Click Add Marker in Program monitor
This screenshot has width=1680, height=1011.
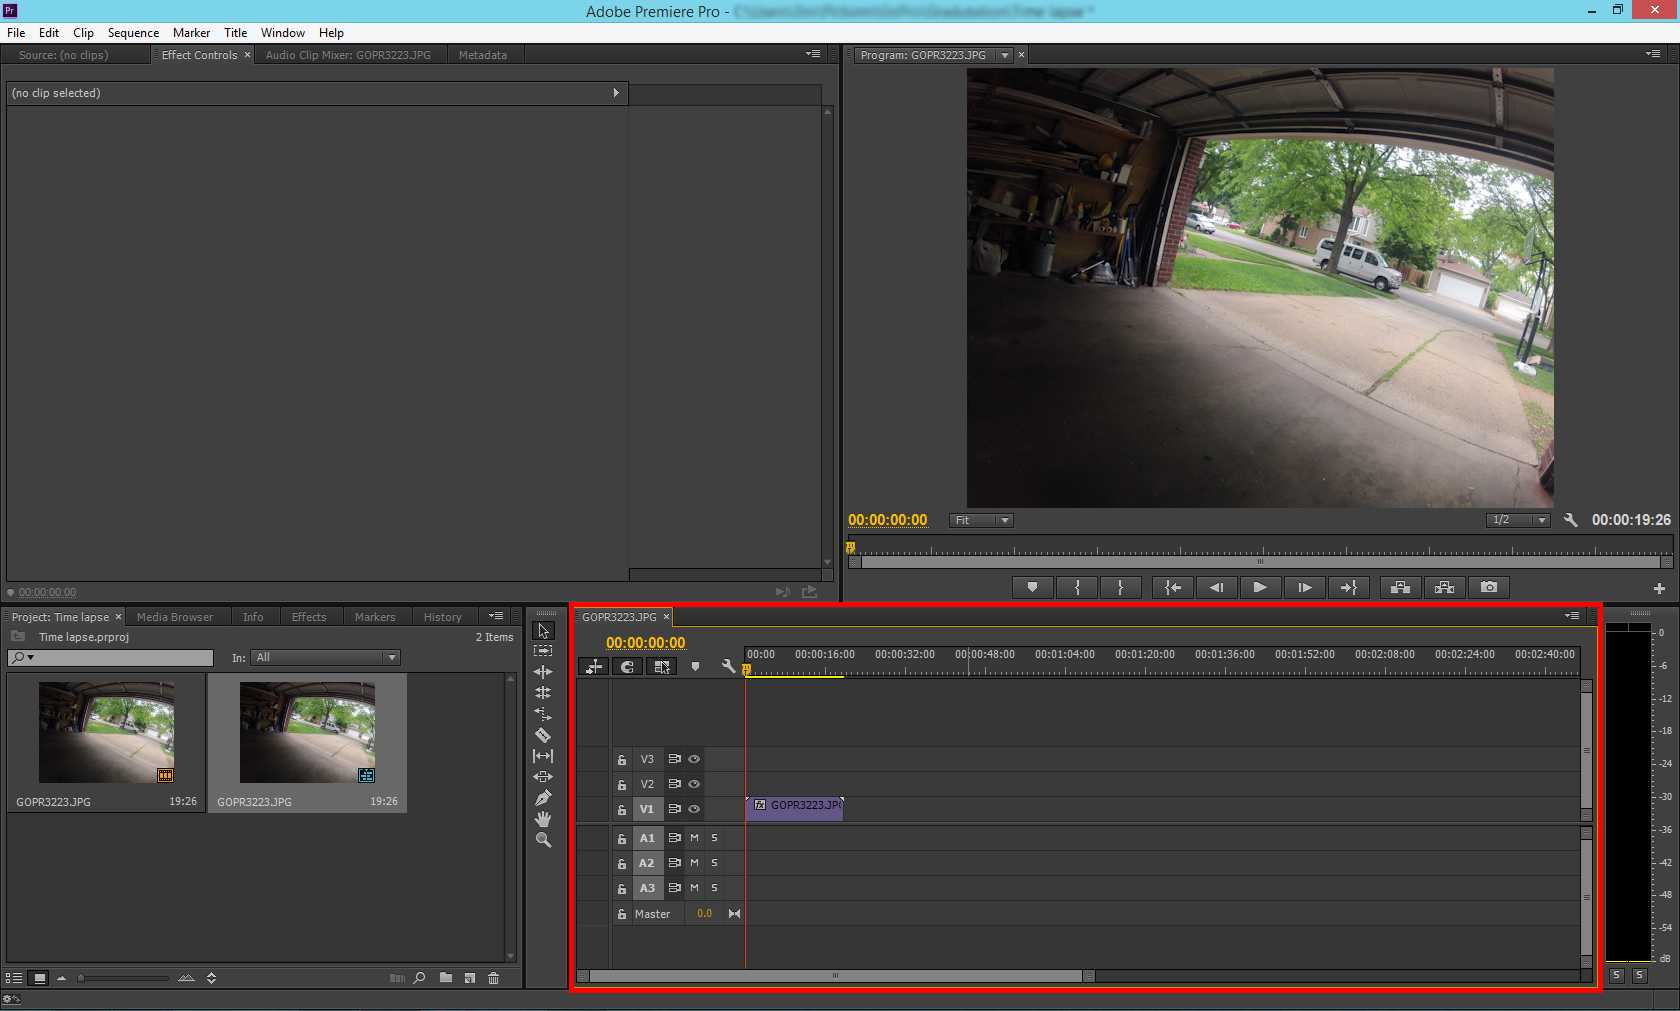coord(1032,587)
